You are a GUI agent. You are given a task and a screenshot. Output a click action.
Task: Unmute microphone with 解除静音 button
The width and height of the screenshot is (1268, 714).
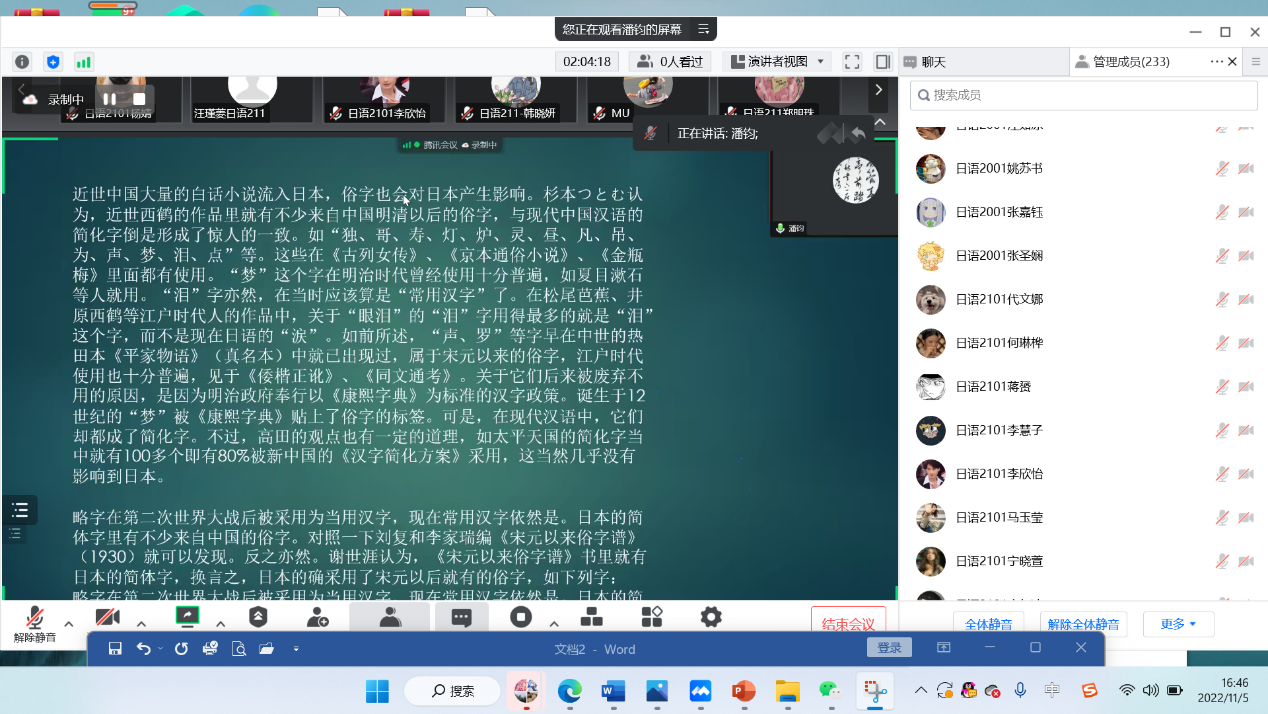click(35, 623)
